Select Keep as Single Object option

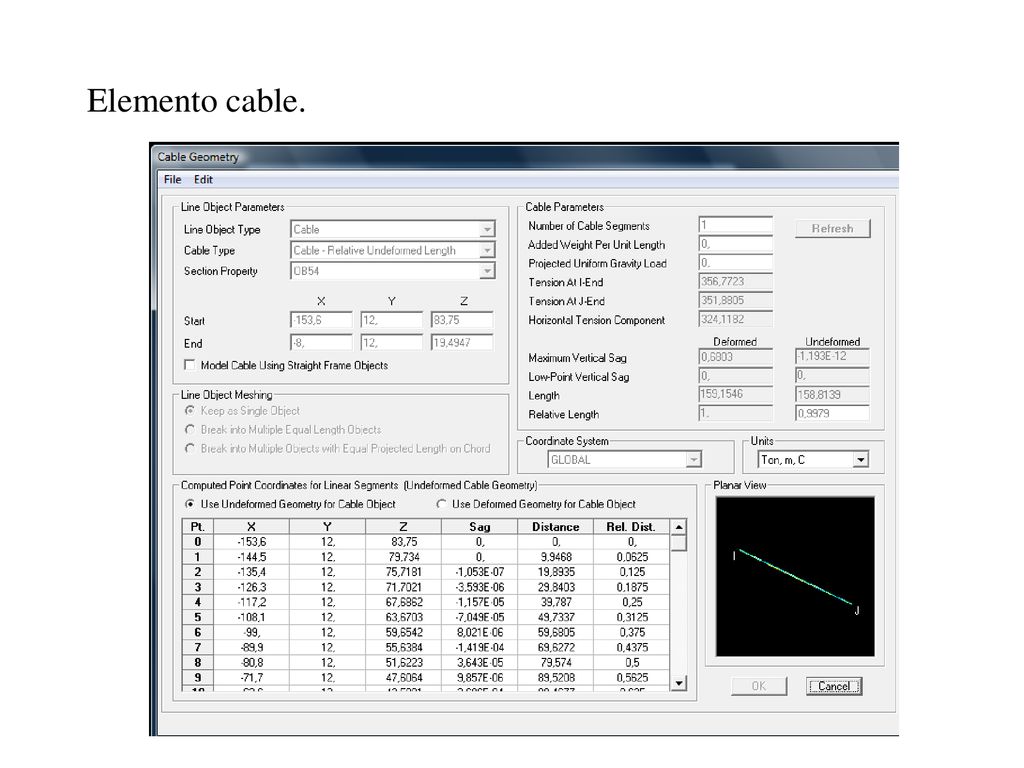[x=189, y=411]
